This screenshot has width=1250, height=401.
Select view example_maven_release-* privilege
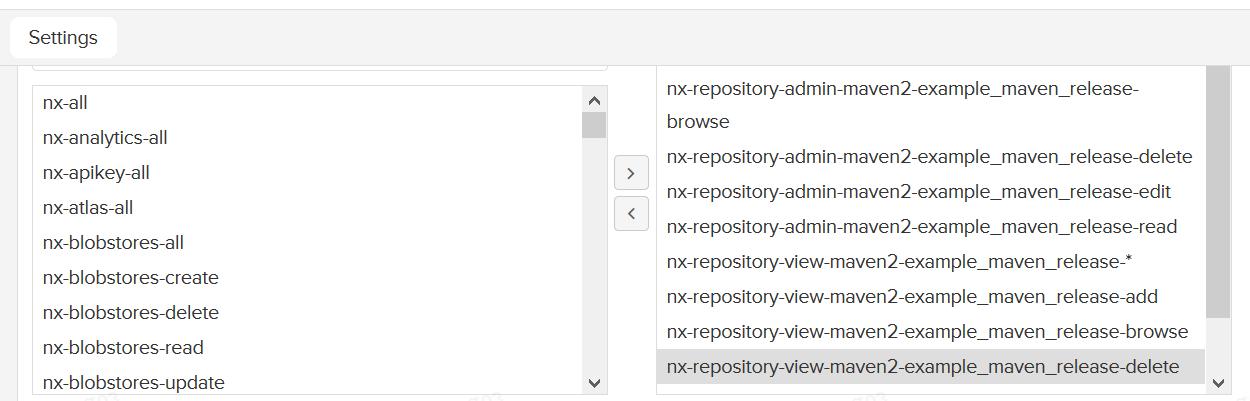coord(931,262)
